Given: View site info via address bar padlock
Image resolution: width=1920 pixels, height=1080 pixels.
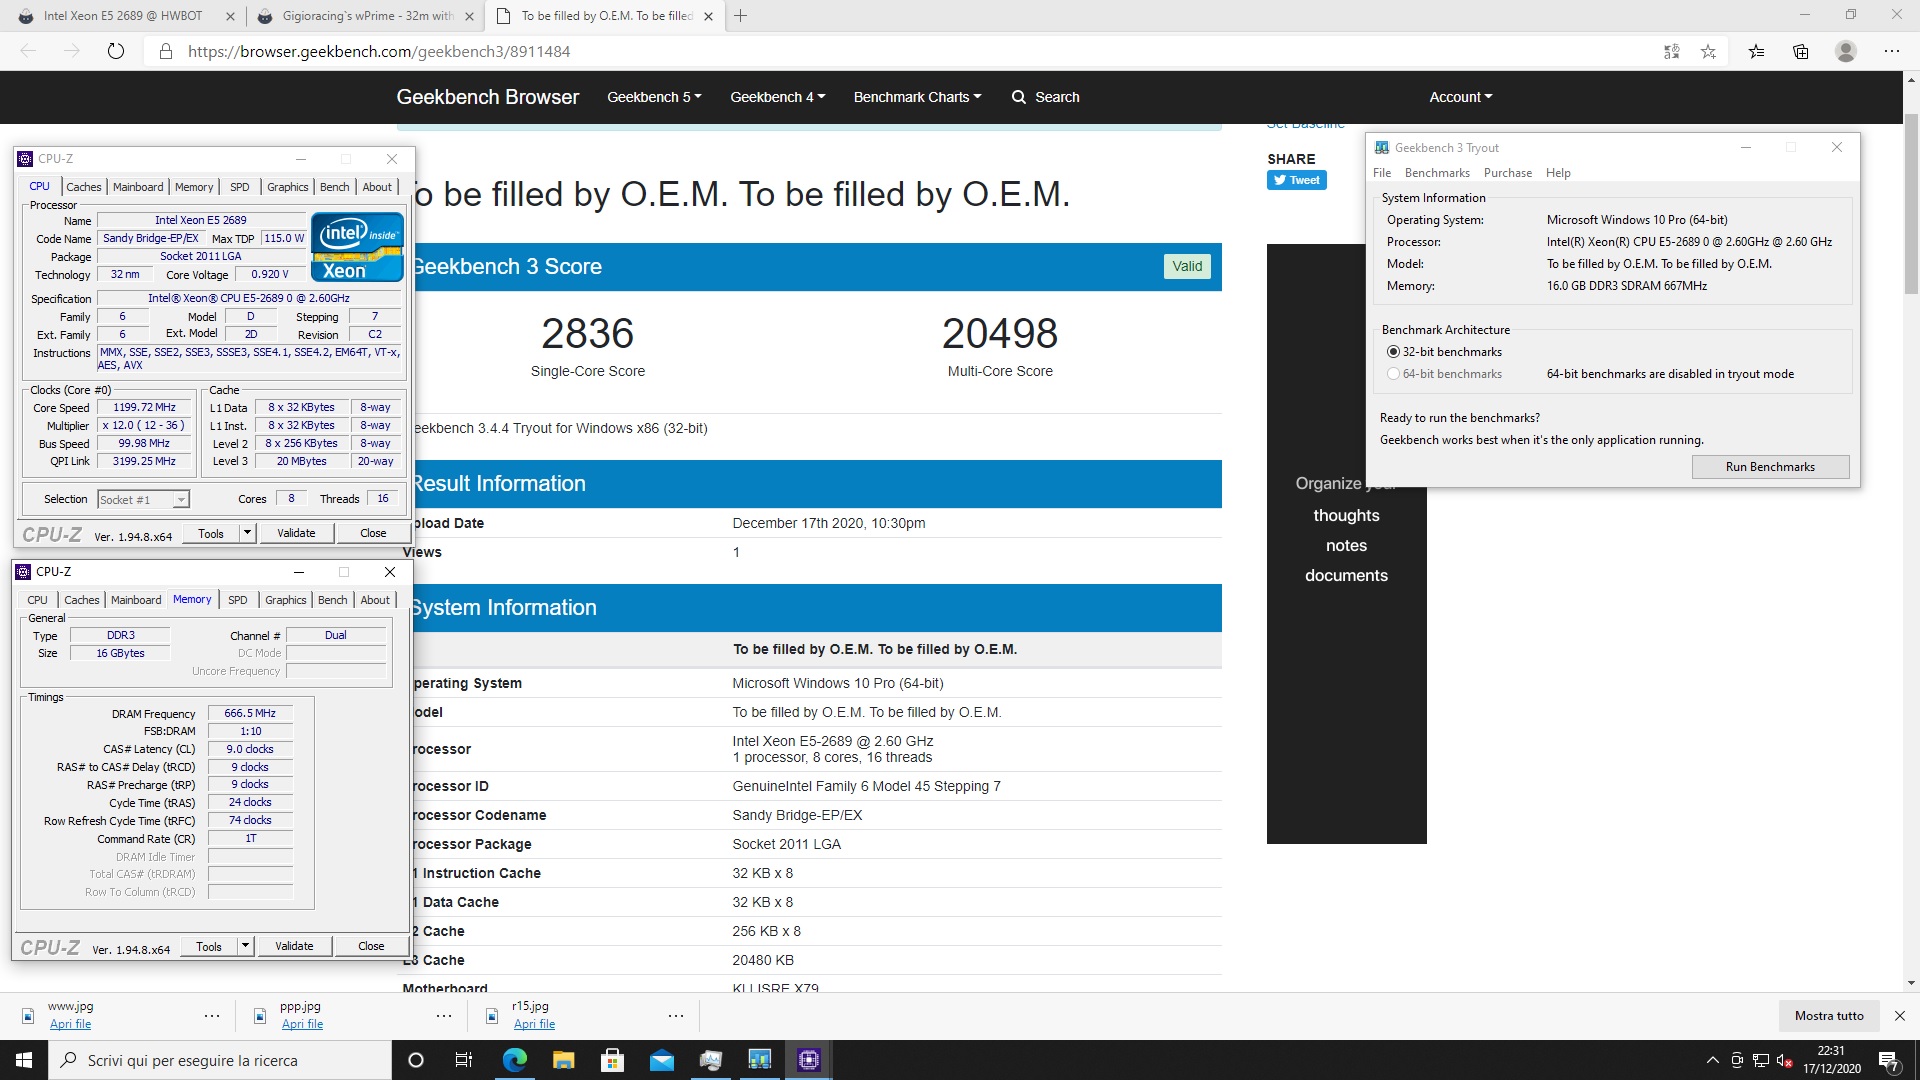Looking at the screenshot, I should tap(166, 51).
